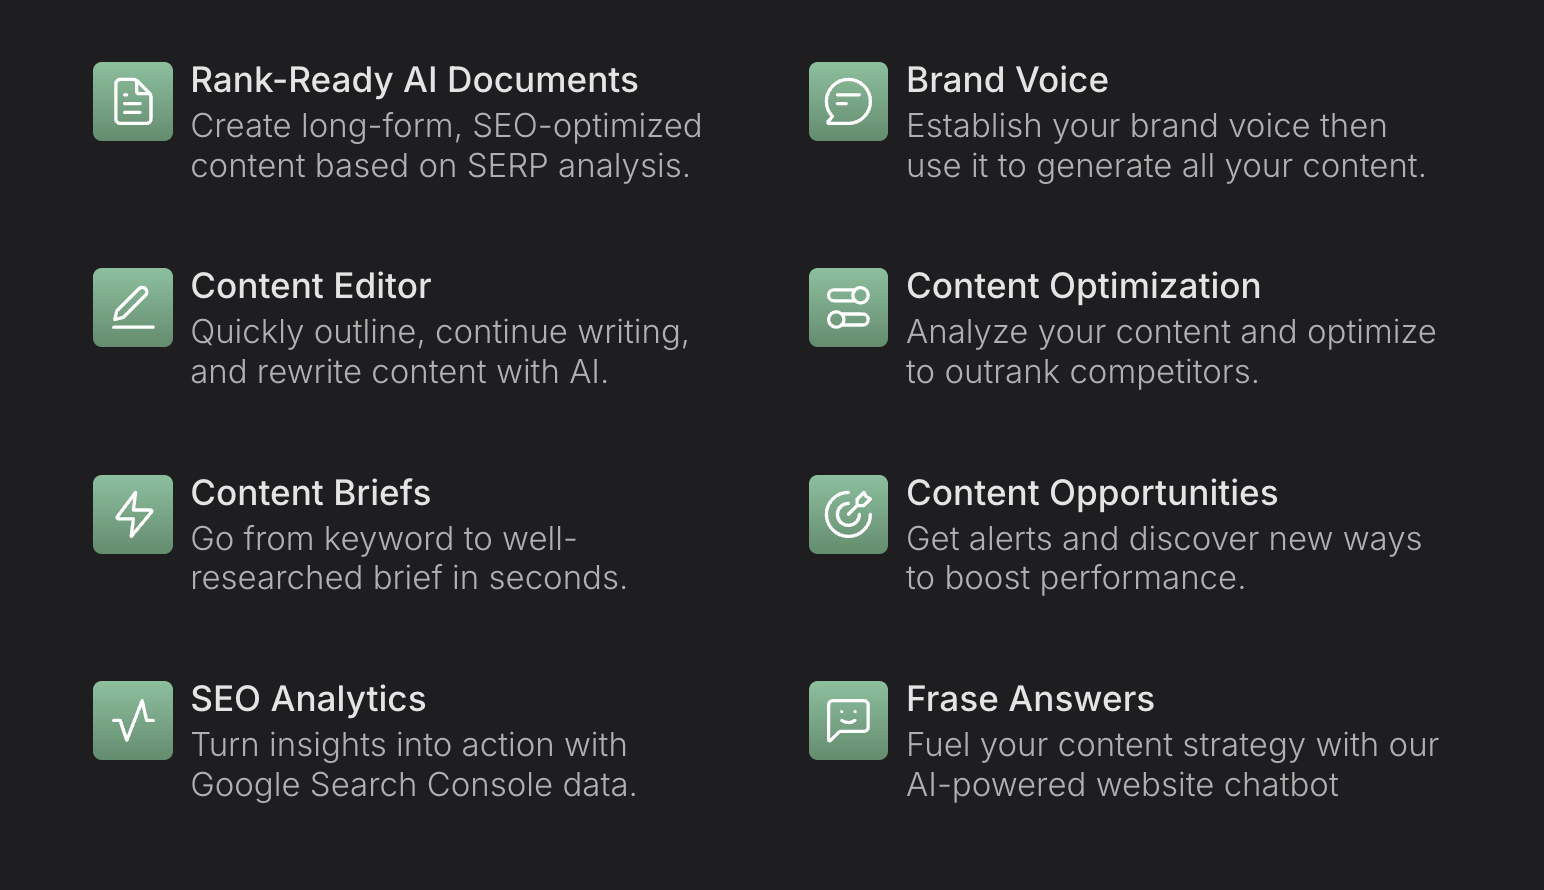The height and width of the screenshot is (890, 1544).
Task: Open the Frase Answers heading
Action: point(1030,699)
